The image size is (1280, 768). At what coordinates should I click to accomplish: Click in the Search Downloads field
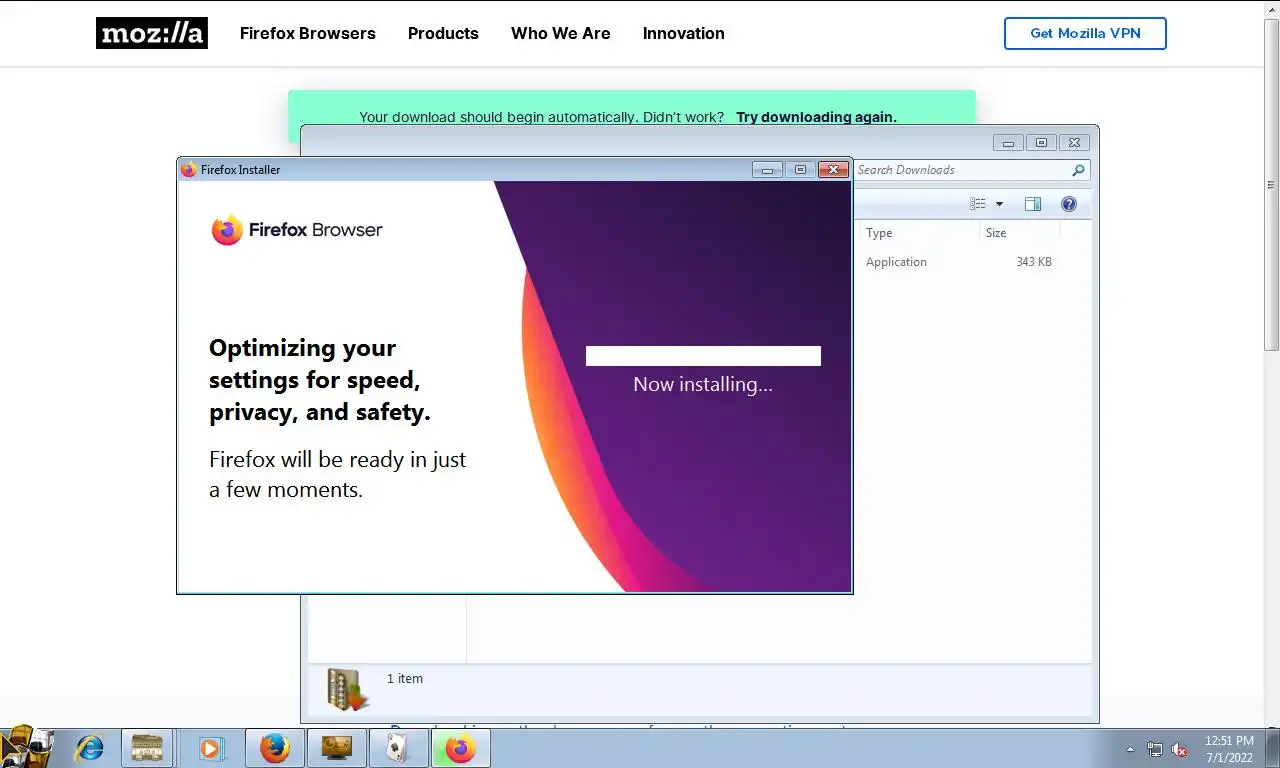[962, 170]
